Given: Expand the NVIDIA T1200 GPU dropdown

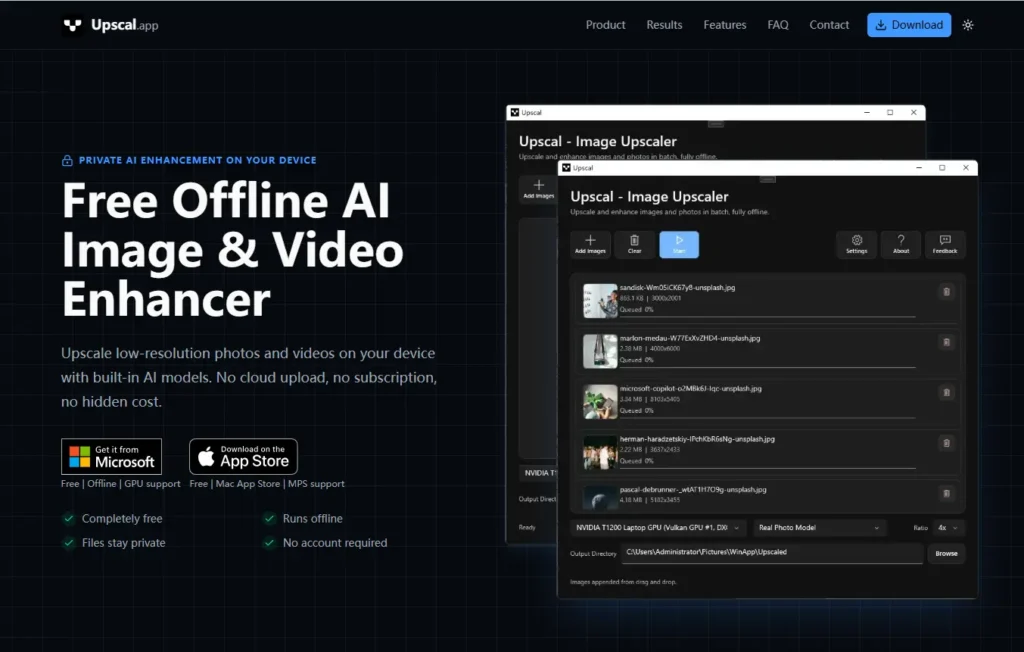Looking at the screenshot, I should coord(658,527).
